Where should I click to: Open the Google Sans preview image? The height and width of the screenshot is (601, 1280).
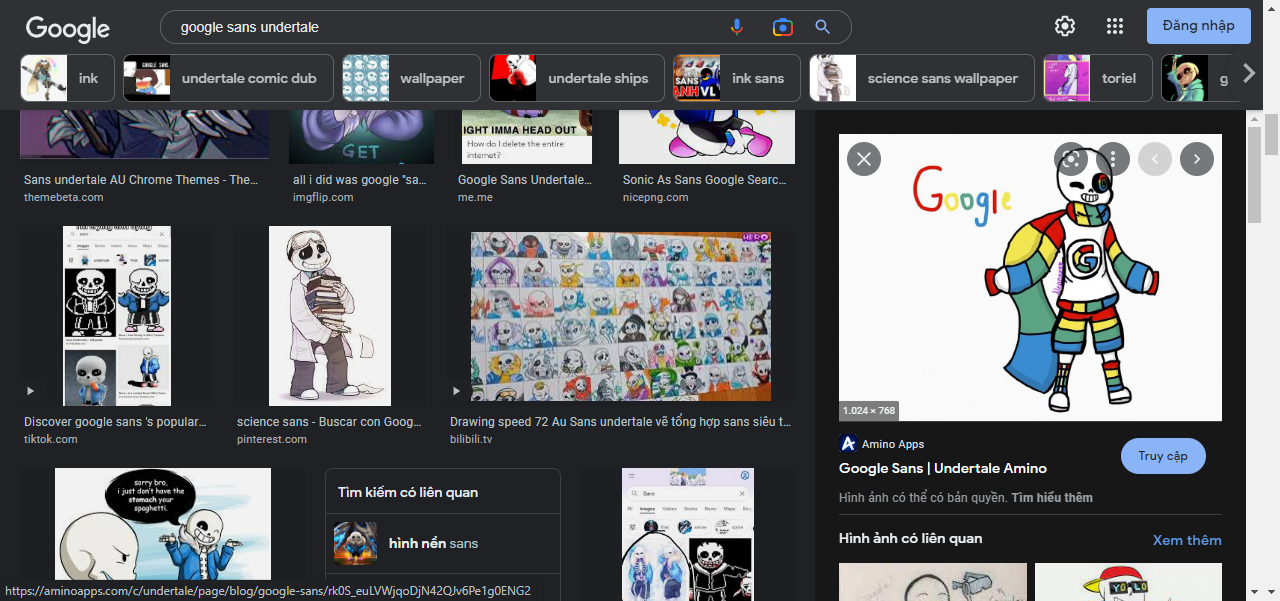coord(1030,277)
